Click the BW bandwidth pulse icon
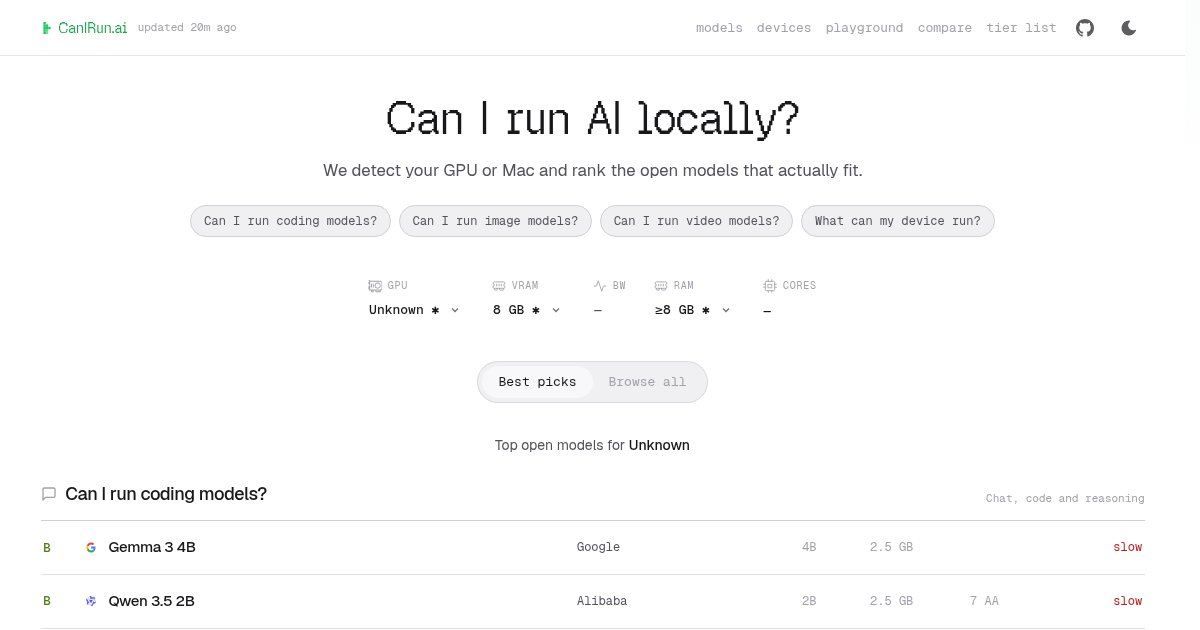Viewport: 1200px width, 630px height. tap(600, 286)
